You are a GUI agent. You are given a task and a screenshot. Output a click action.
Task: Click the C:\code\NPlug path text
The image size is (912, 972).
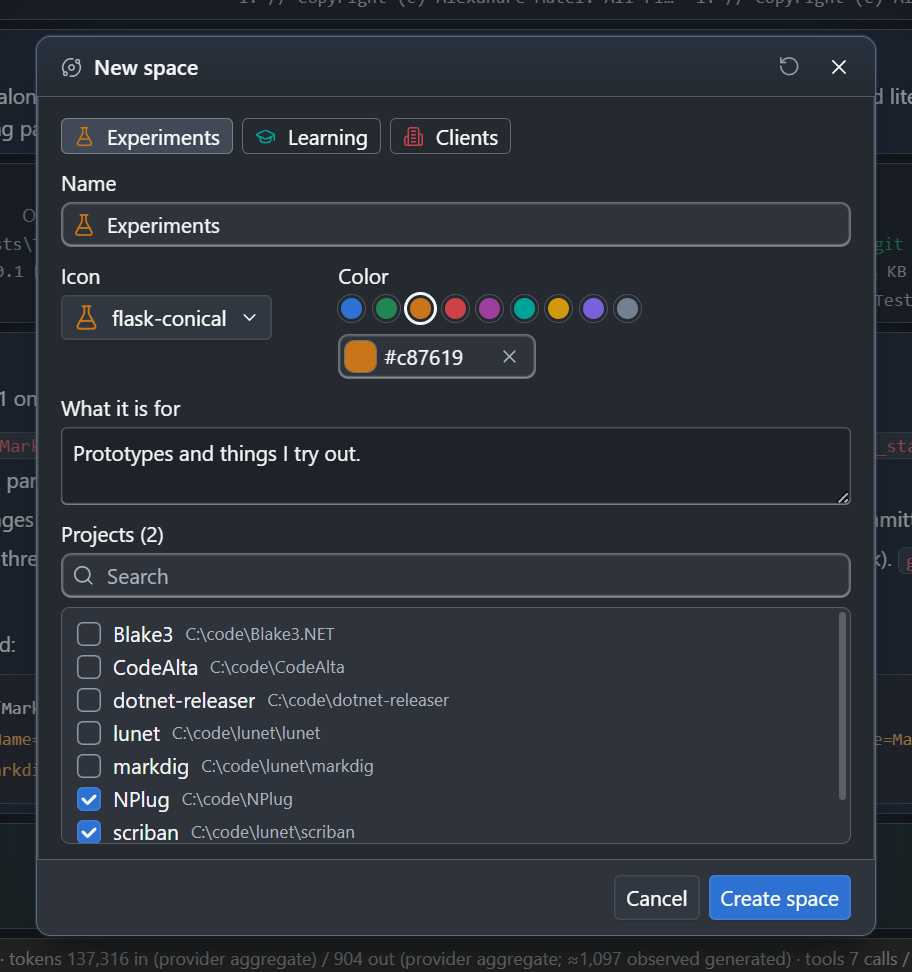(x=237, y=799)
